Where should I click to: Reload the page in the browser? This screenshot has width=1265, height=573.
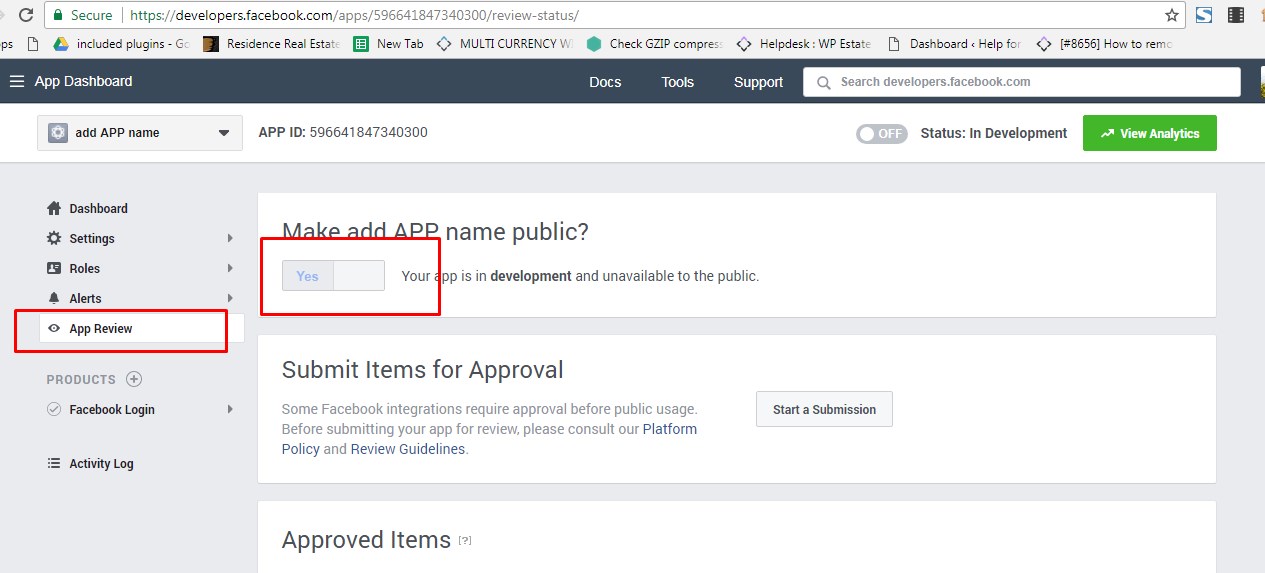26,15
